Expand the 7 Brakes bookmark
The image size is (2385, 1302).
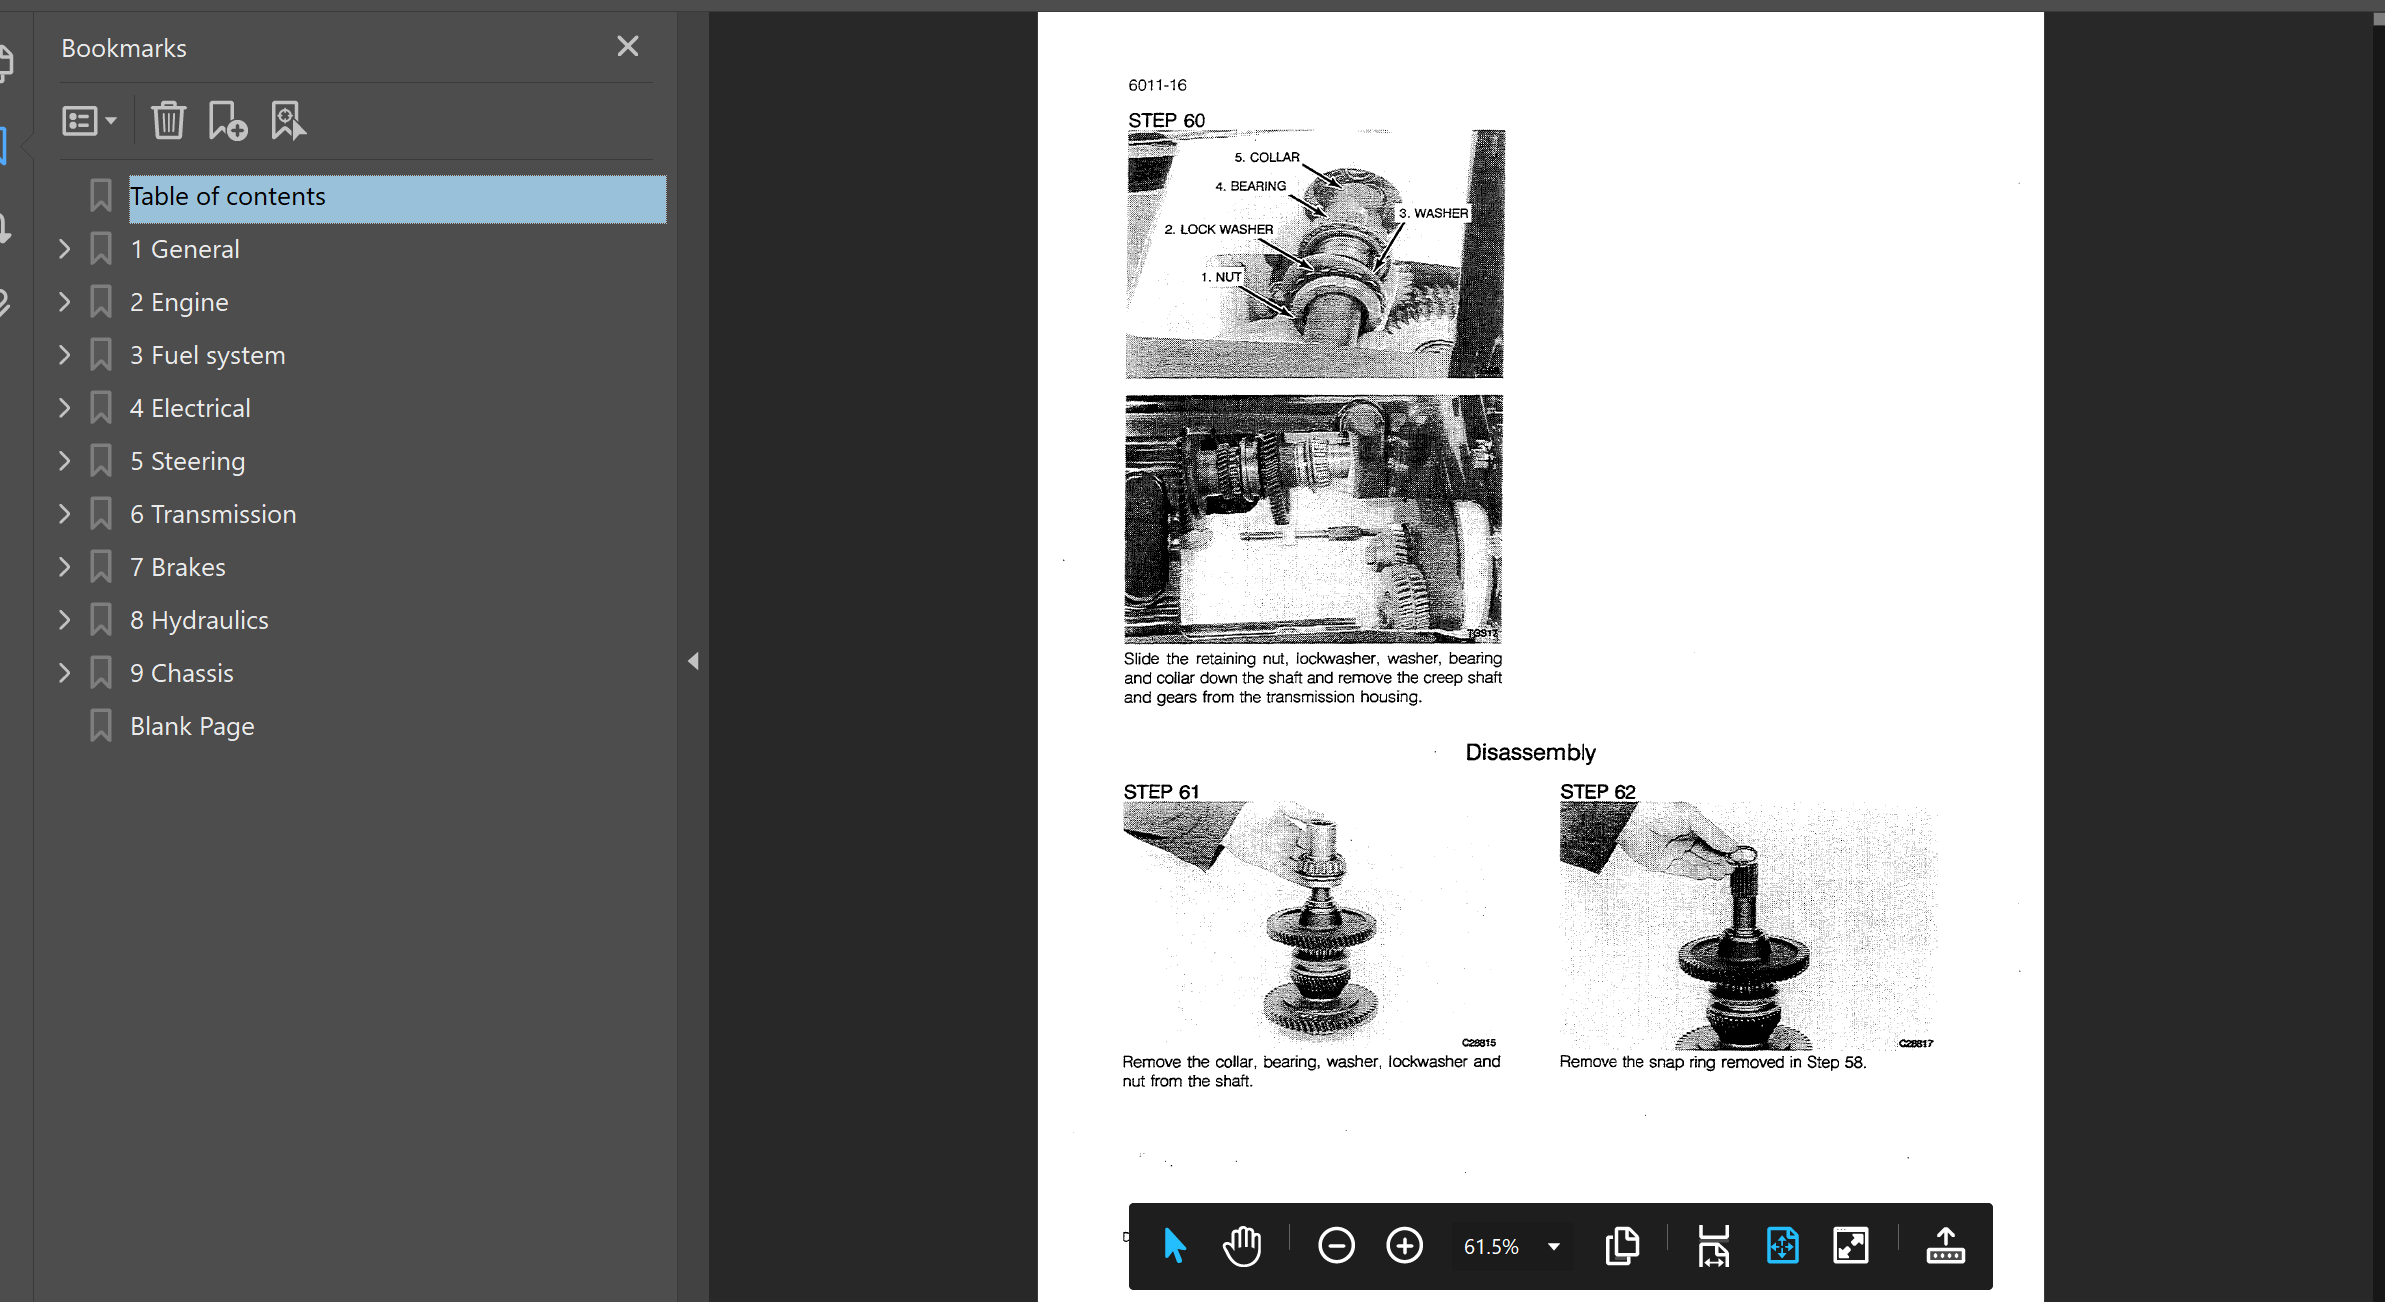point(64,567)
